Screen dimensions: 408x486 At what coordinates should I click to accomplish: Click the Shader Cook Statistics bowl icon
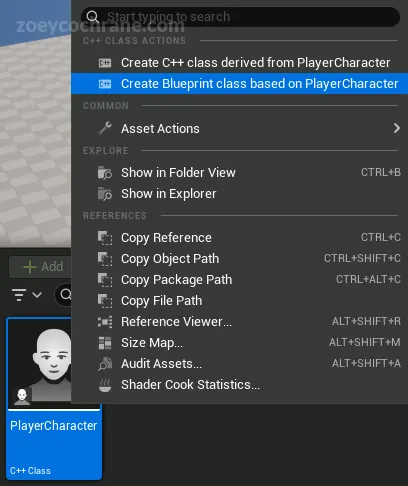(x=105, y=385)
